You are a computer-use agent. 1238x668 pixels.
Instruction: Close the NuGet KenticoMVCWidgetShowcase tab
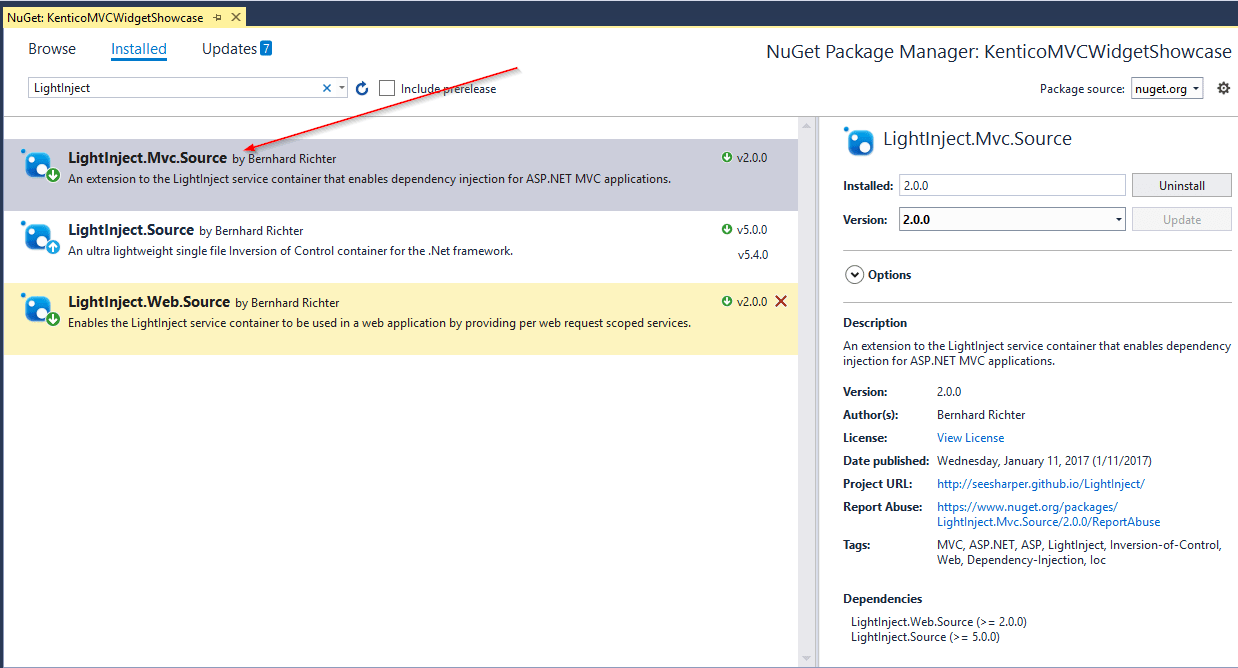[x=235, y=18]
